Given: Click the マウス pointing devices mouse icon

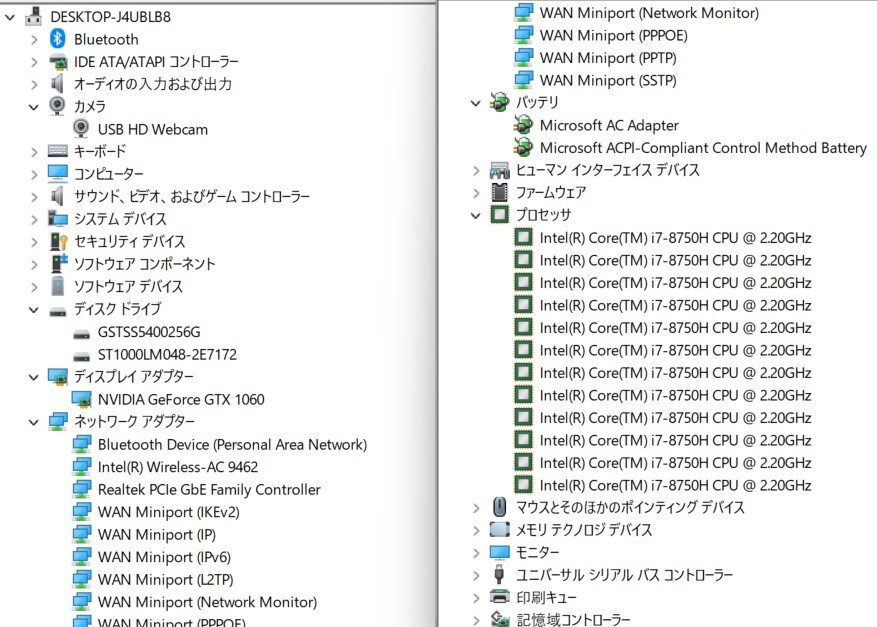Looking at the screenshot, I should pos(499,507).
